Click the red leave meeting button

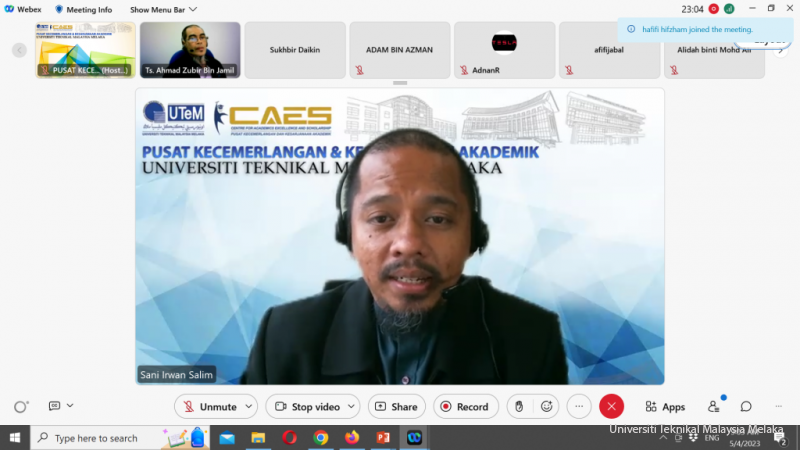pos(611,407)
